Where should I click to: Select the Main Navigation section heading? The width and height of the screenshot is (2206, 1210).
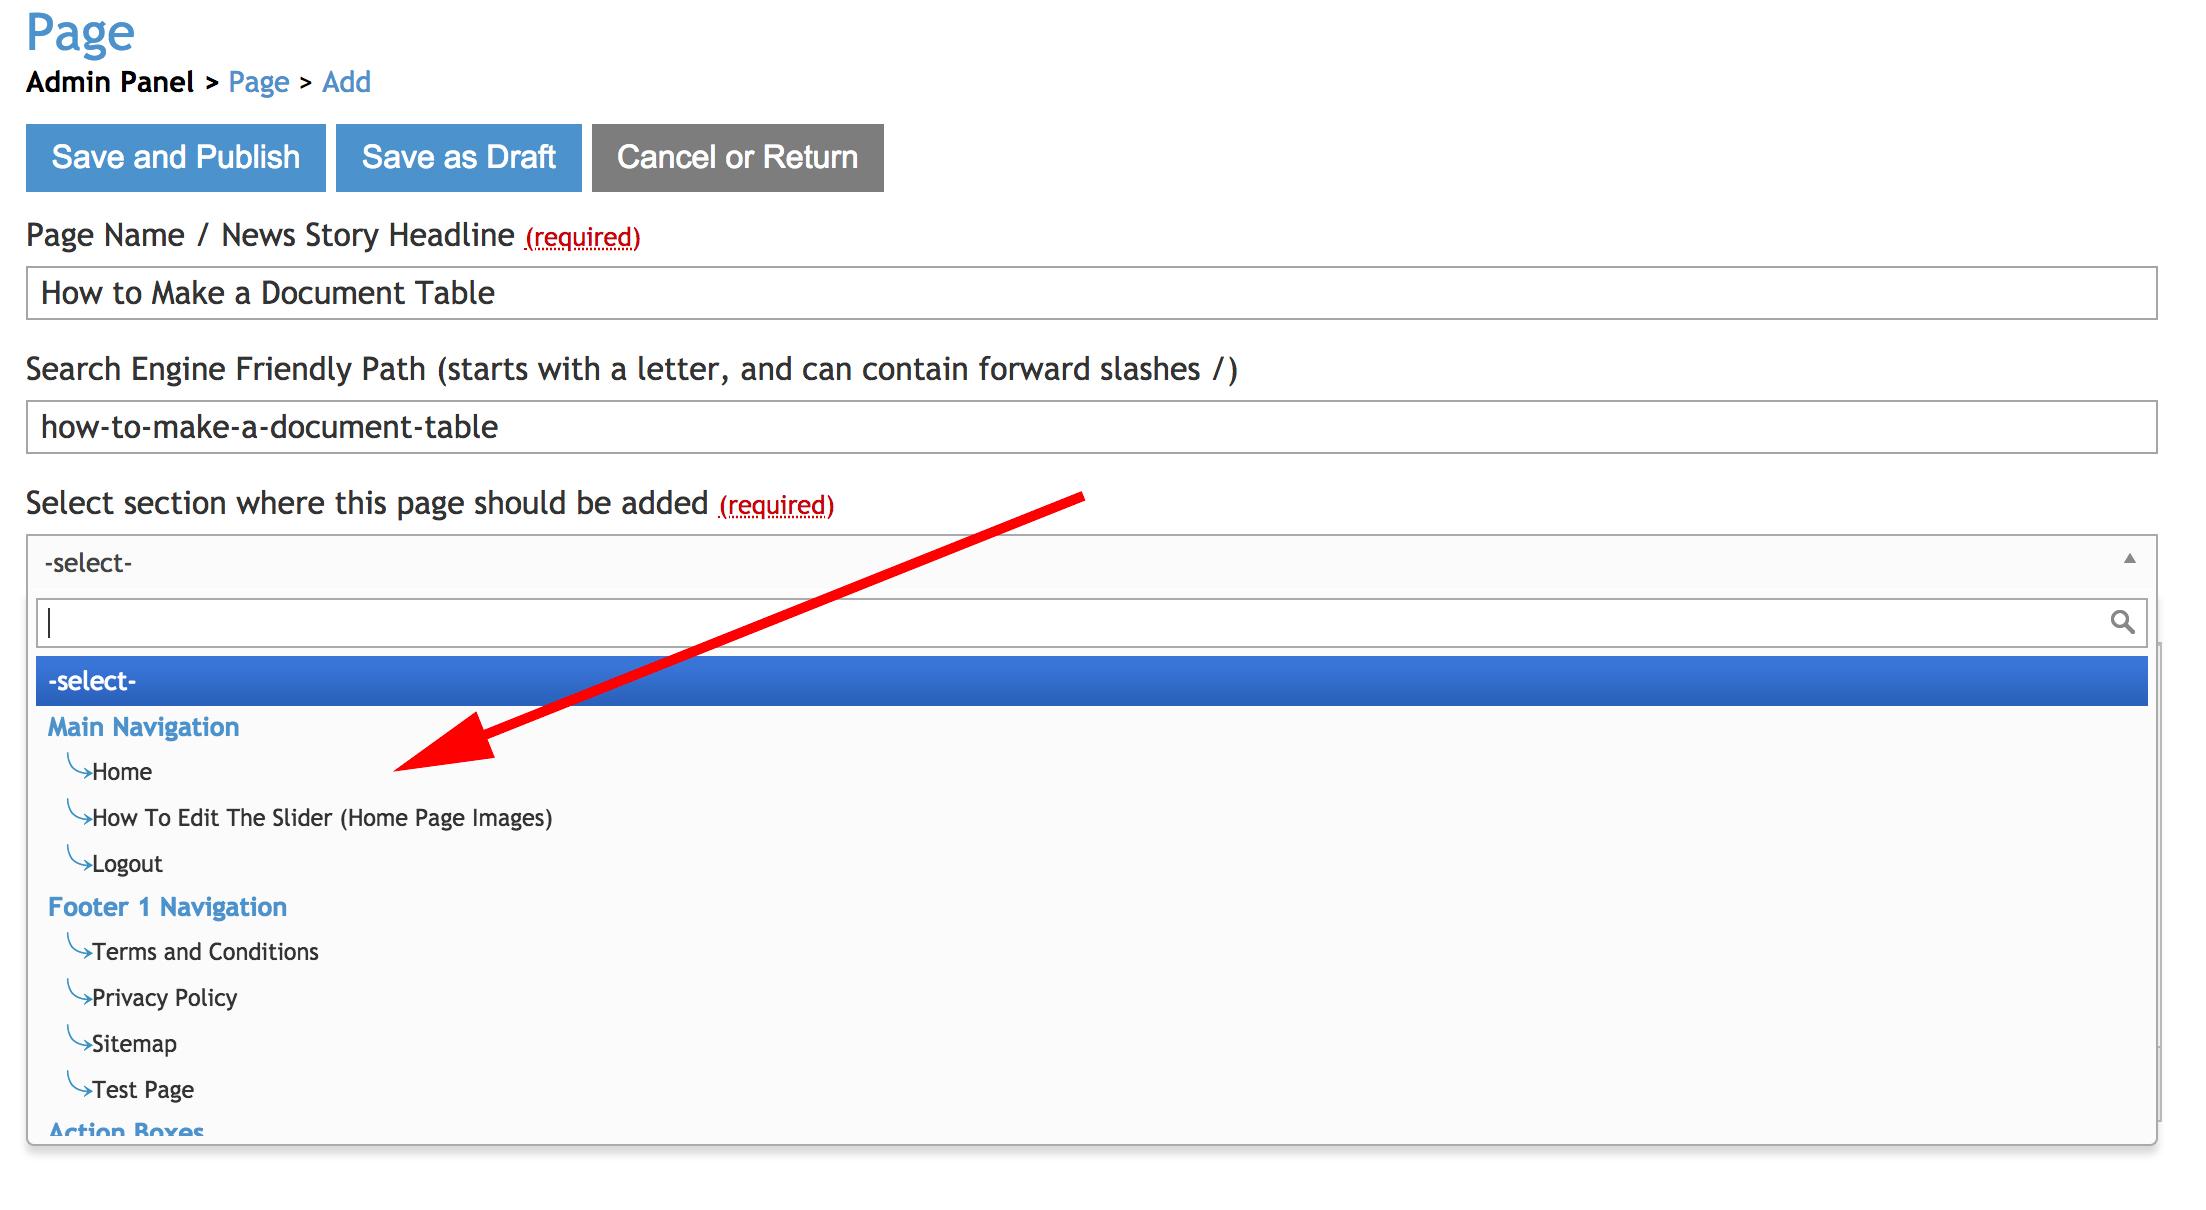pyautogui.click(x=144, y=726)
